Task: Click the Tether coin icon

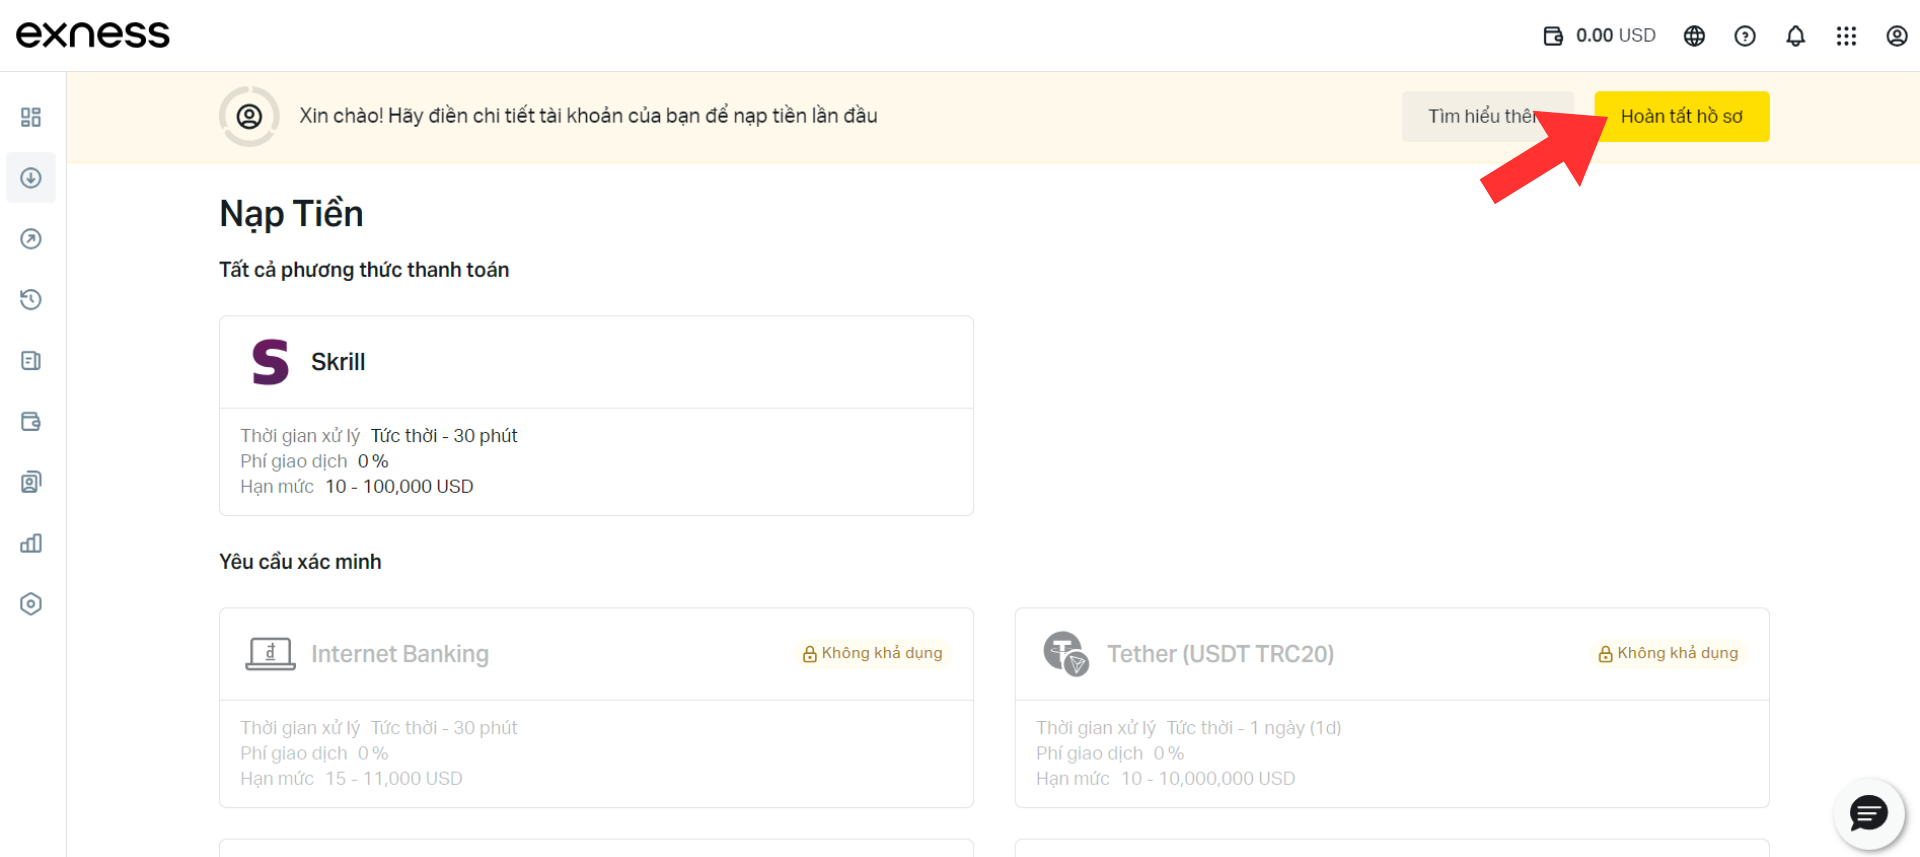Action: pyautogui.click(x=1066, y=654)
